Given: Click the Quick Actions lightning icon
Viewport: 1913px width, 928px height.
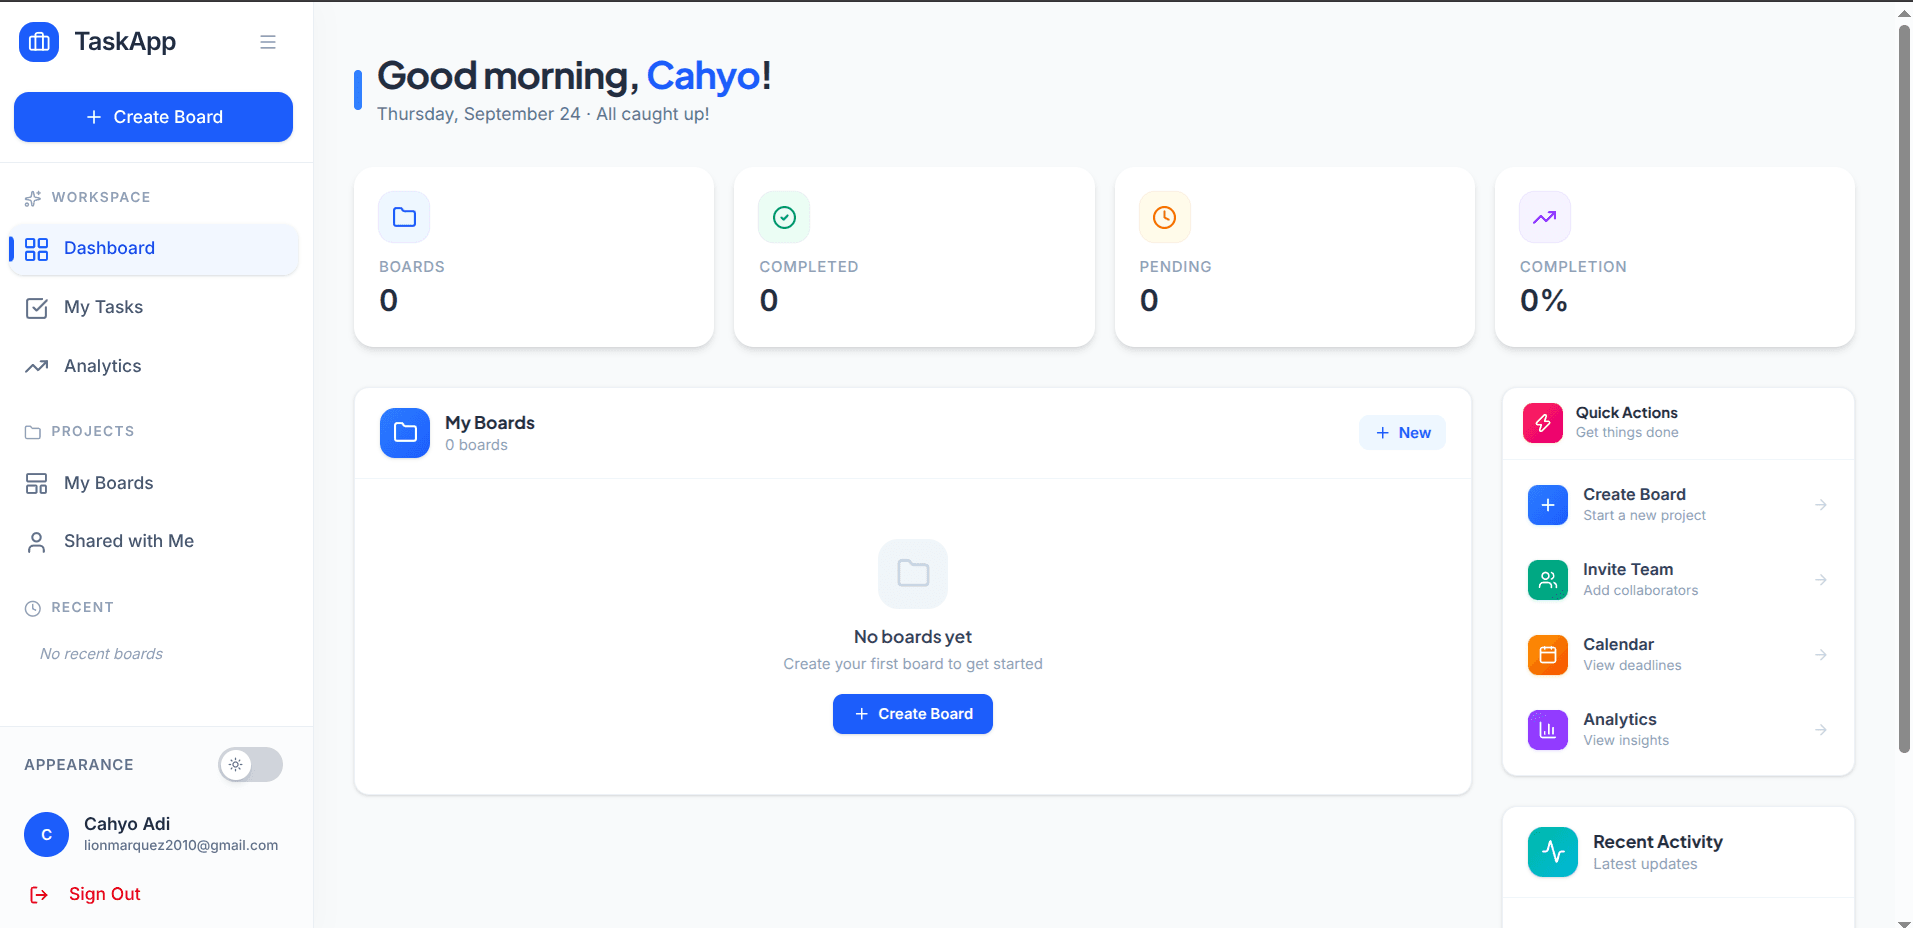Looking at the screenshot, I should click(1543, 423).
